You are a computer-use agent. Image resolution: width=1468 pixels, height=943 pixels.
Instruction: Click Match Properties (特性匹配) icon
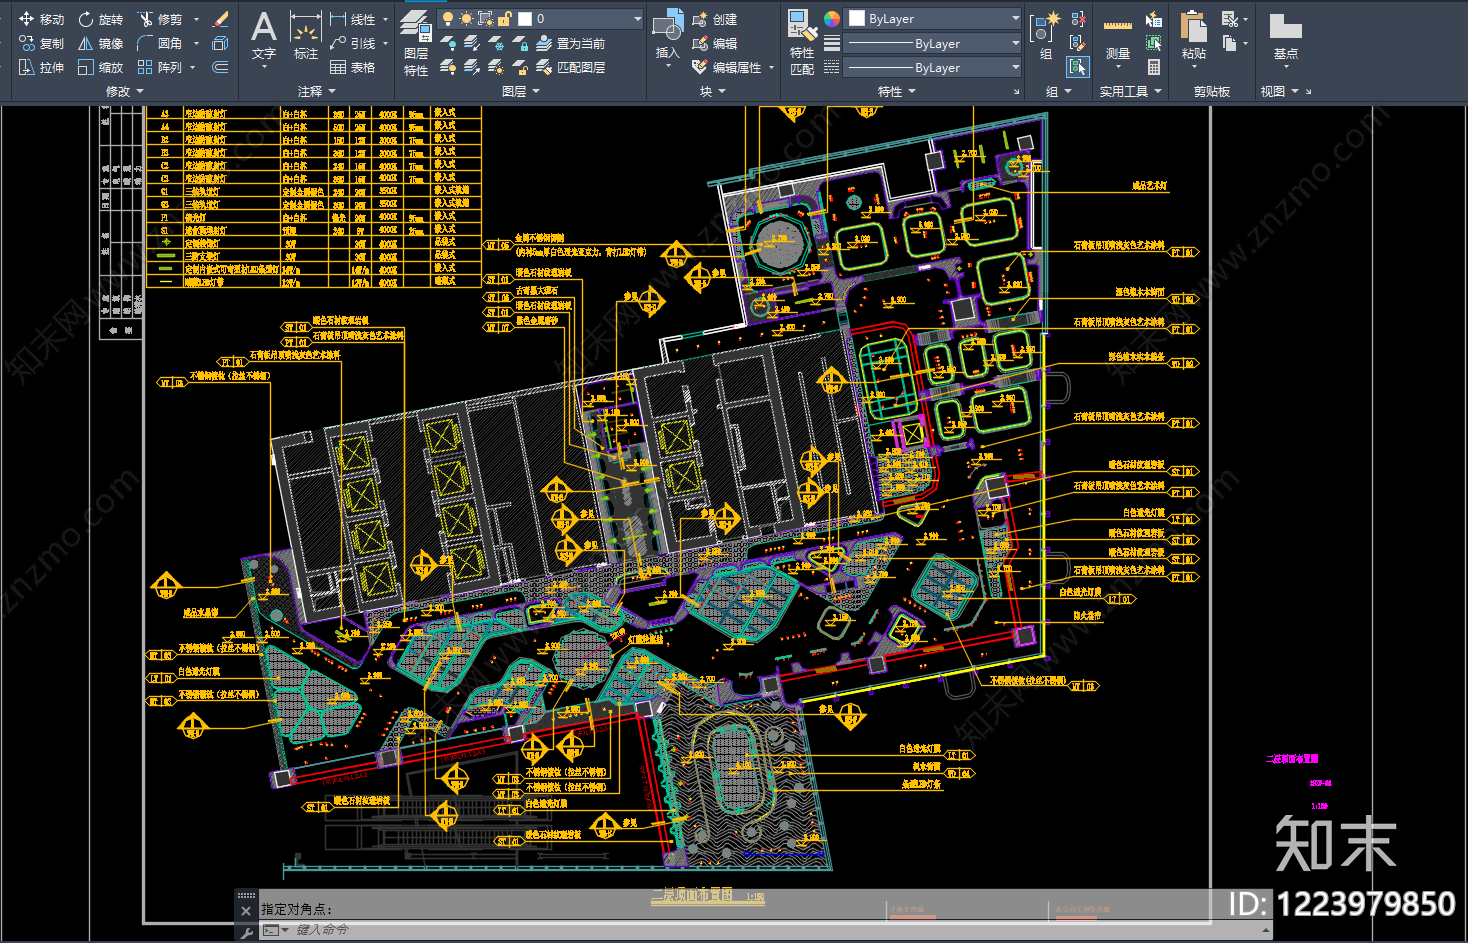tap(802, 42)
